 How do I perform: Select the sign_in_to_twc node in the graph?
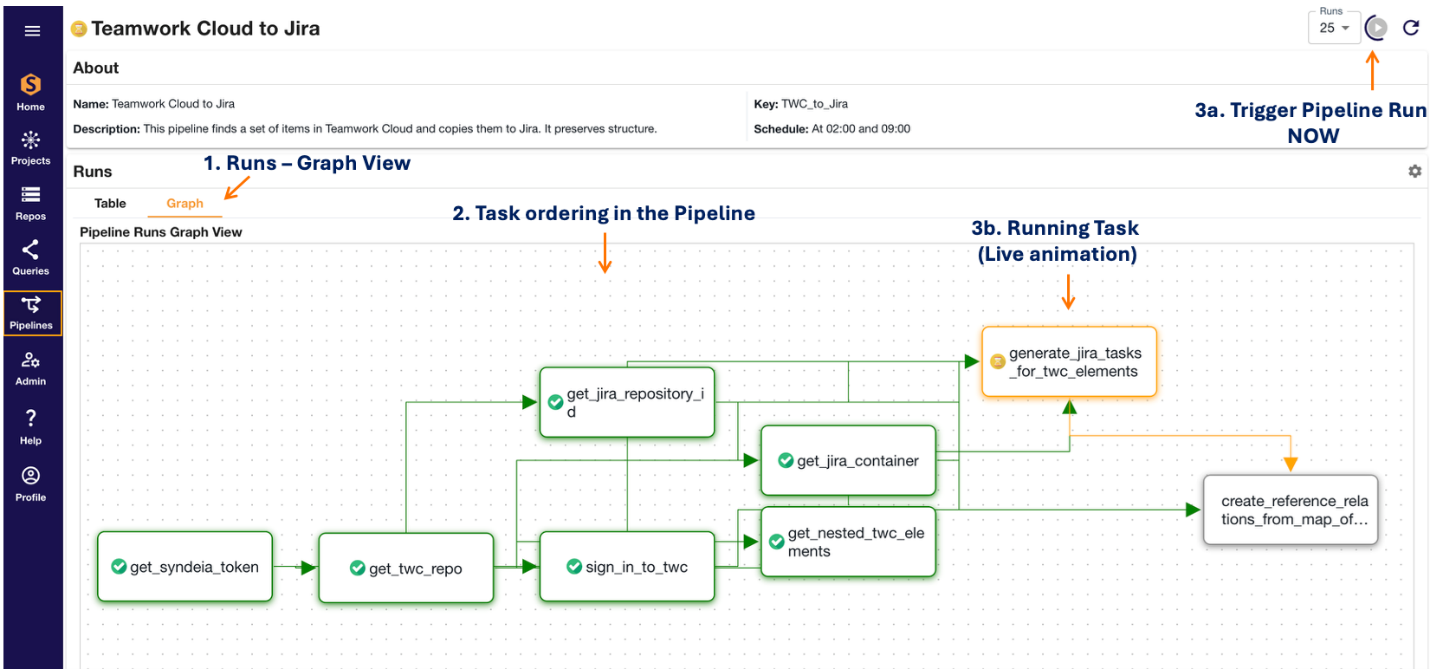coord(627,567)
